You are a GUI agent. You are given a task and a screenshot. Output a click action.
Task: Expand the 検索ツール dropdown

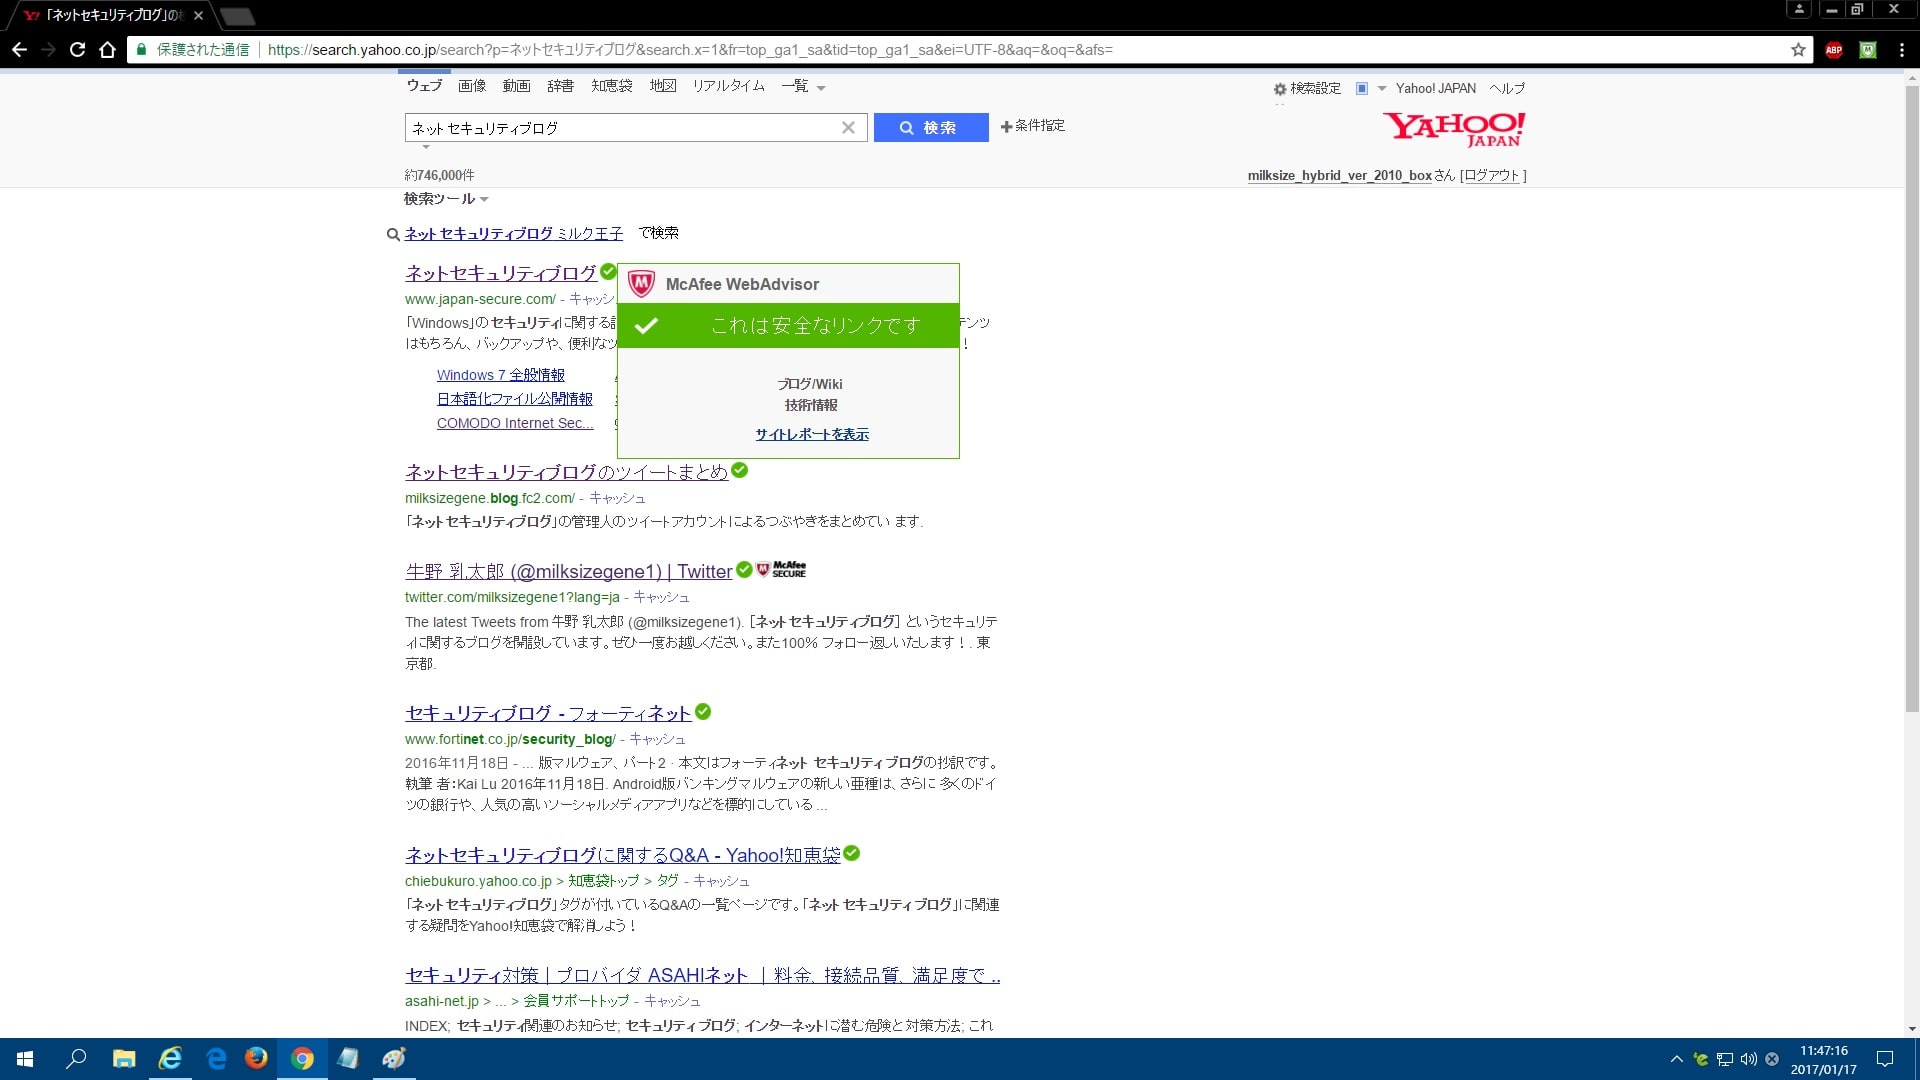point(446,199)
